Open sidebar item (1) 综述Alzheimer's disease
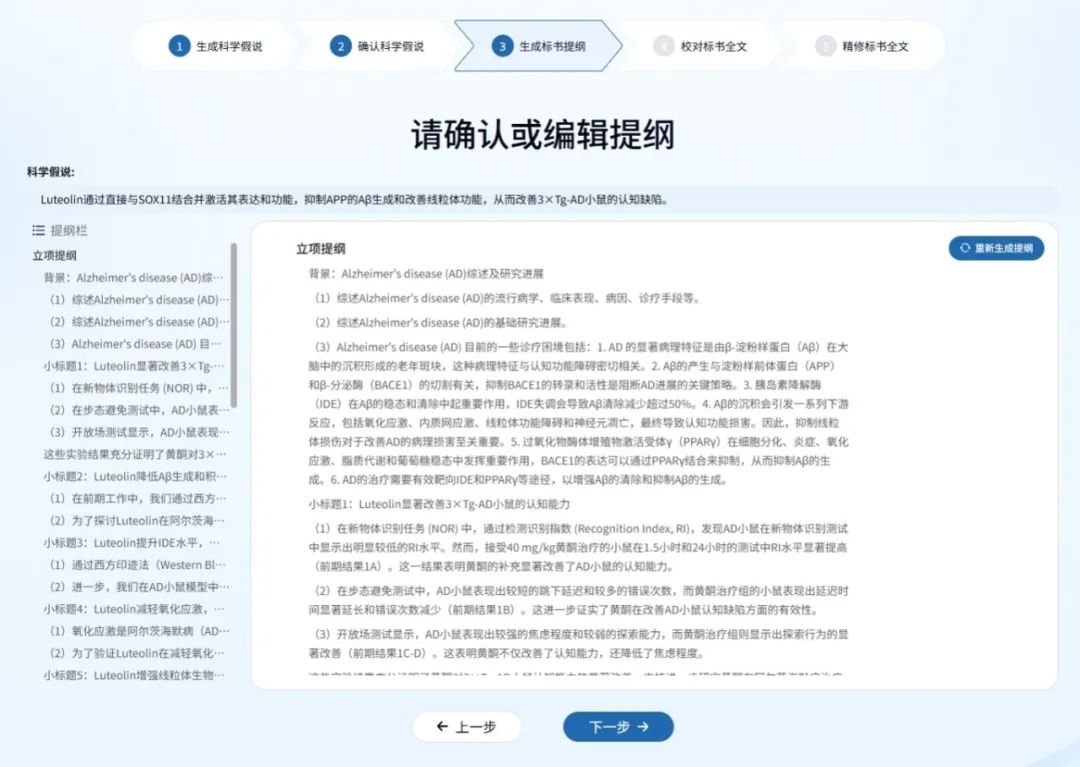This screenshot has width=1080, height=767. [x=139, y=300]
